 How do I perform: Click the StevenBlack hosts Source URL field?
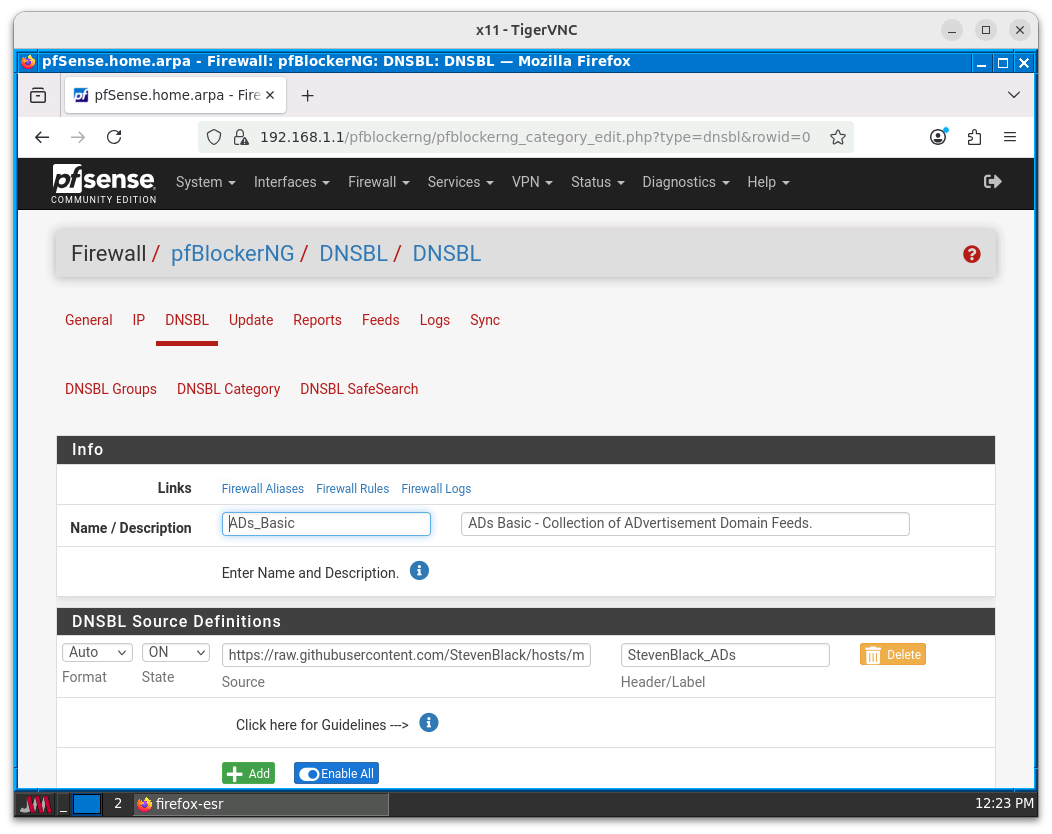pyautogui.click(x=406, y=655)
